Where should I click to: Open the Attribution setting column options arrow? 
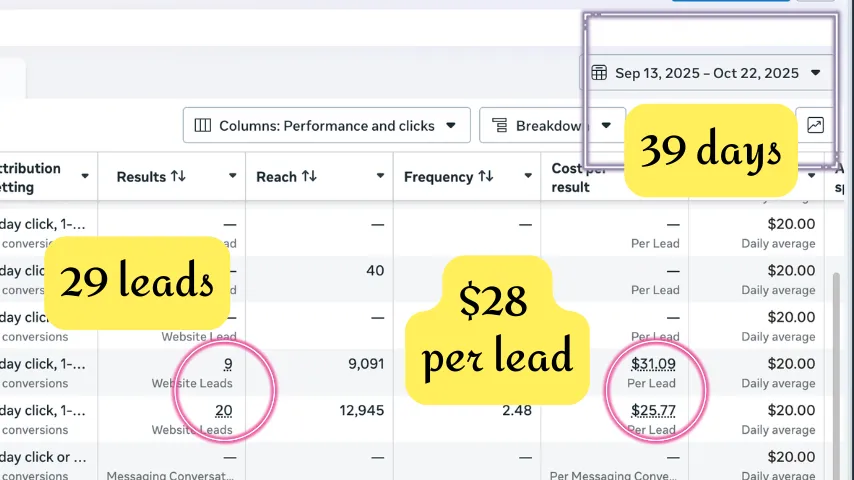tap(85, 177)
